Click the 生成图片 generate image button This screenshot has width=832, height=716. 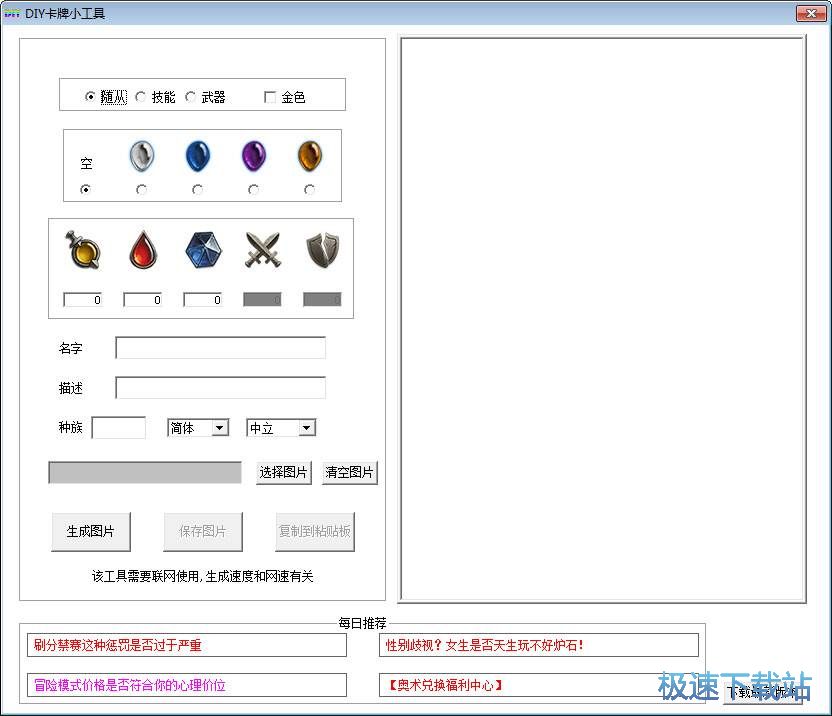click(91, 532)
